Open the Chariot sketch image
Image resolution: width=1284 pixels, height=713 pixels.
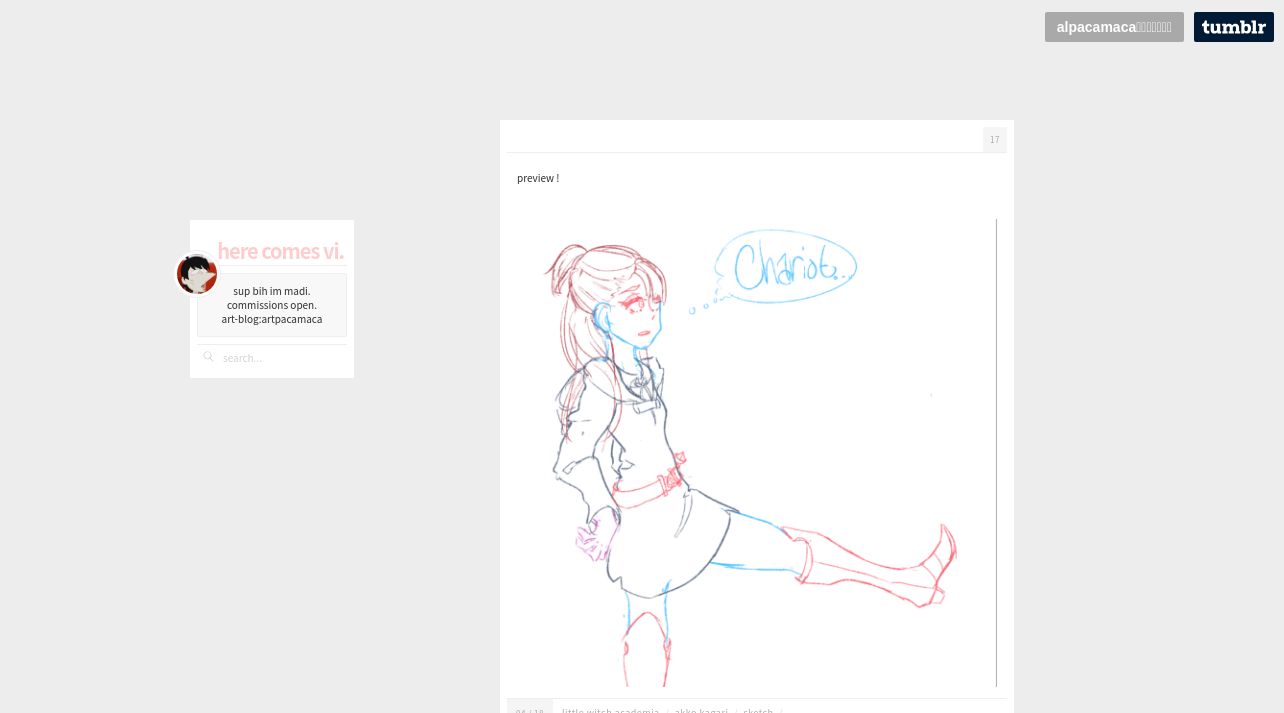click(x=757, y=453)
